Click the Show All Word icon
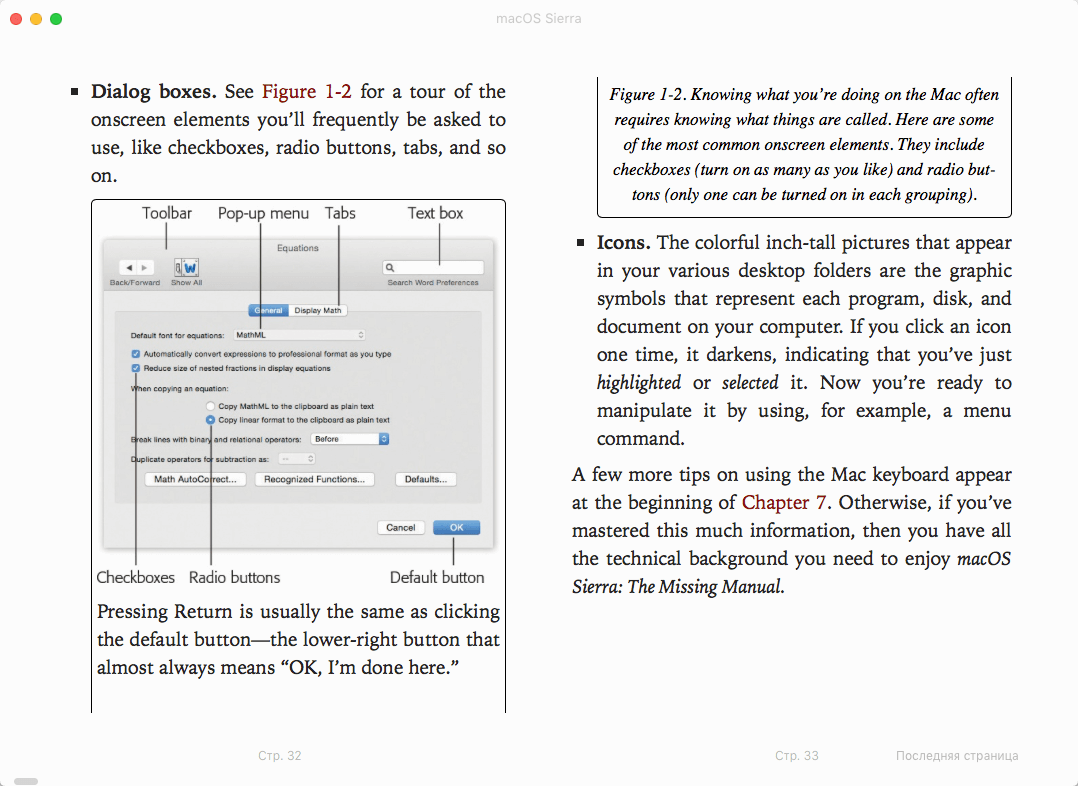Screen dimensions: 1078x786 [x=187, y=268]
